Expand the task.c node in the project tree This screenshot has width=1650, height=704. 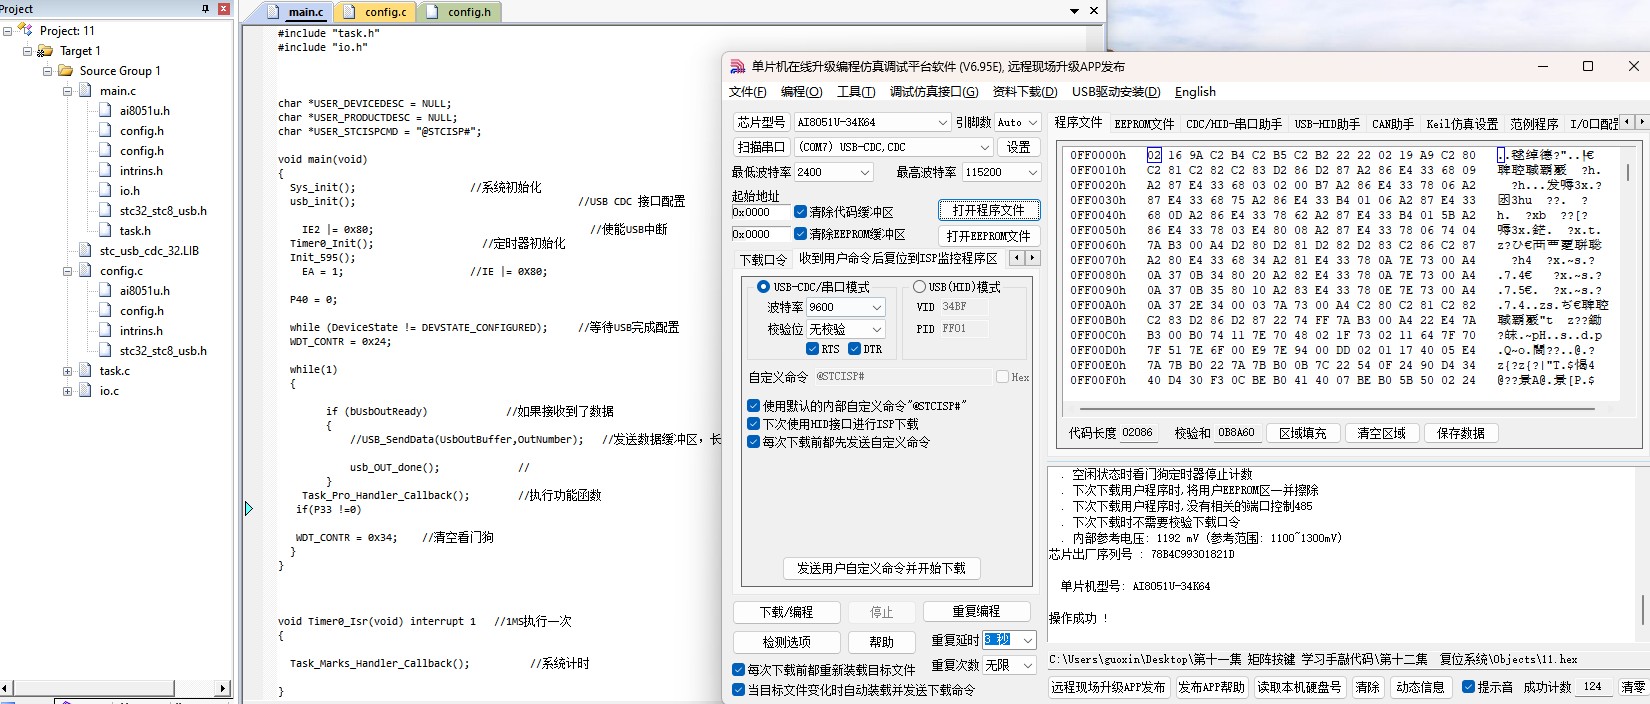pyautogui.click(x=68, y=371)
